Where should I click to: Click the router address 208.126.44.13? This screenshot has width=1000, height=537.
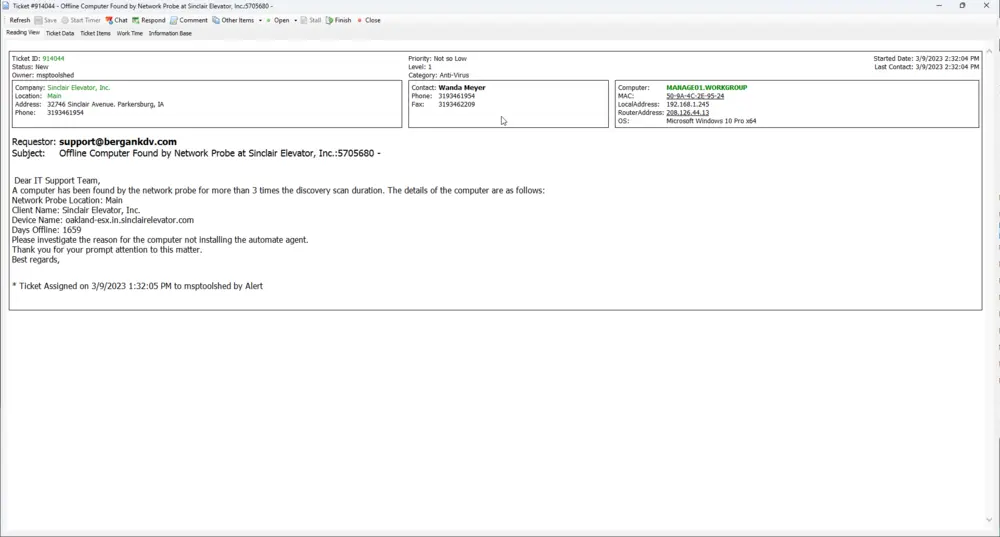coord(687,112)
